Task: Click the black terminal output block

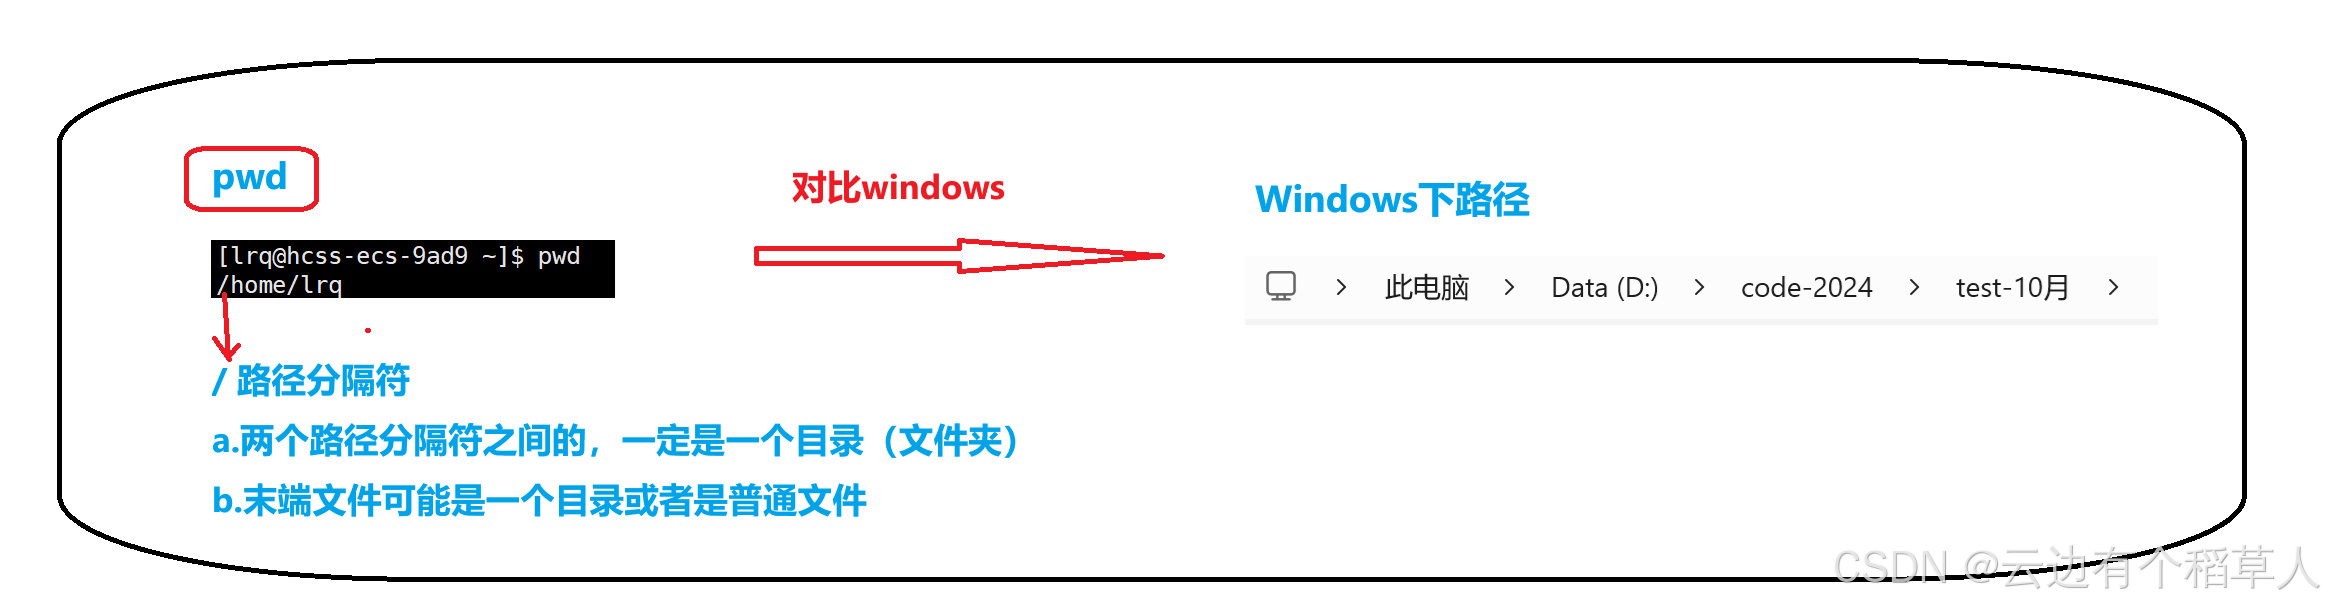Action: 412,269
